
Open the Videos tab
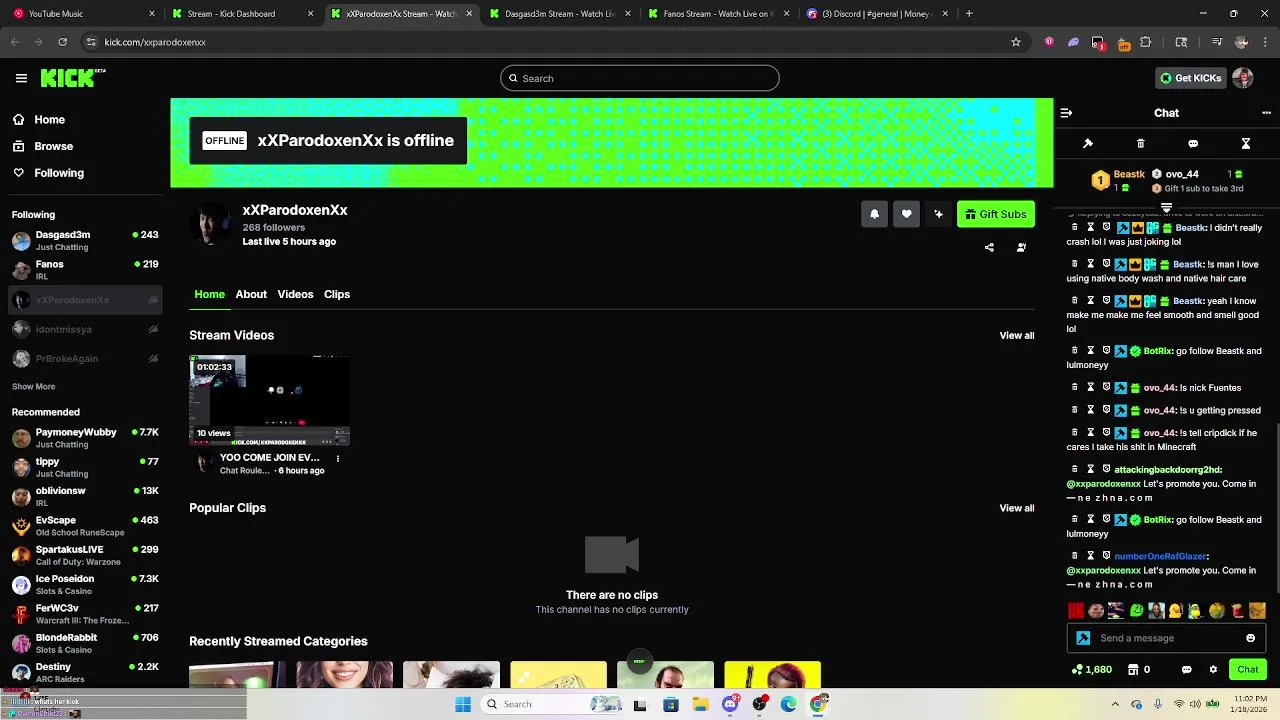click(295, 294)
